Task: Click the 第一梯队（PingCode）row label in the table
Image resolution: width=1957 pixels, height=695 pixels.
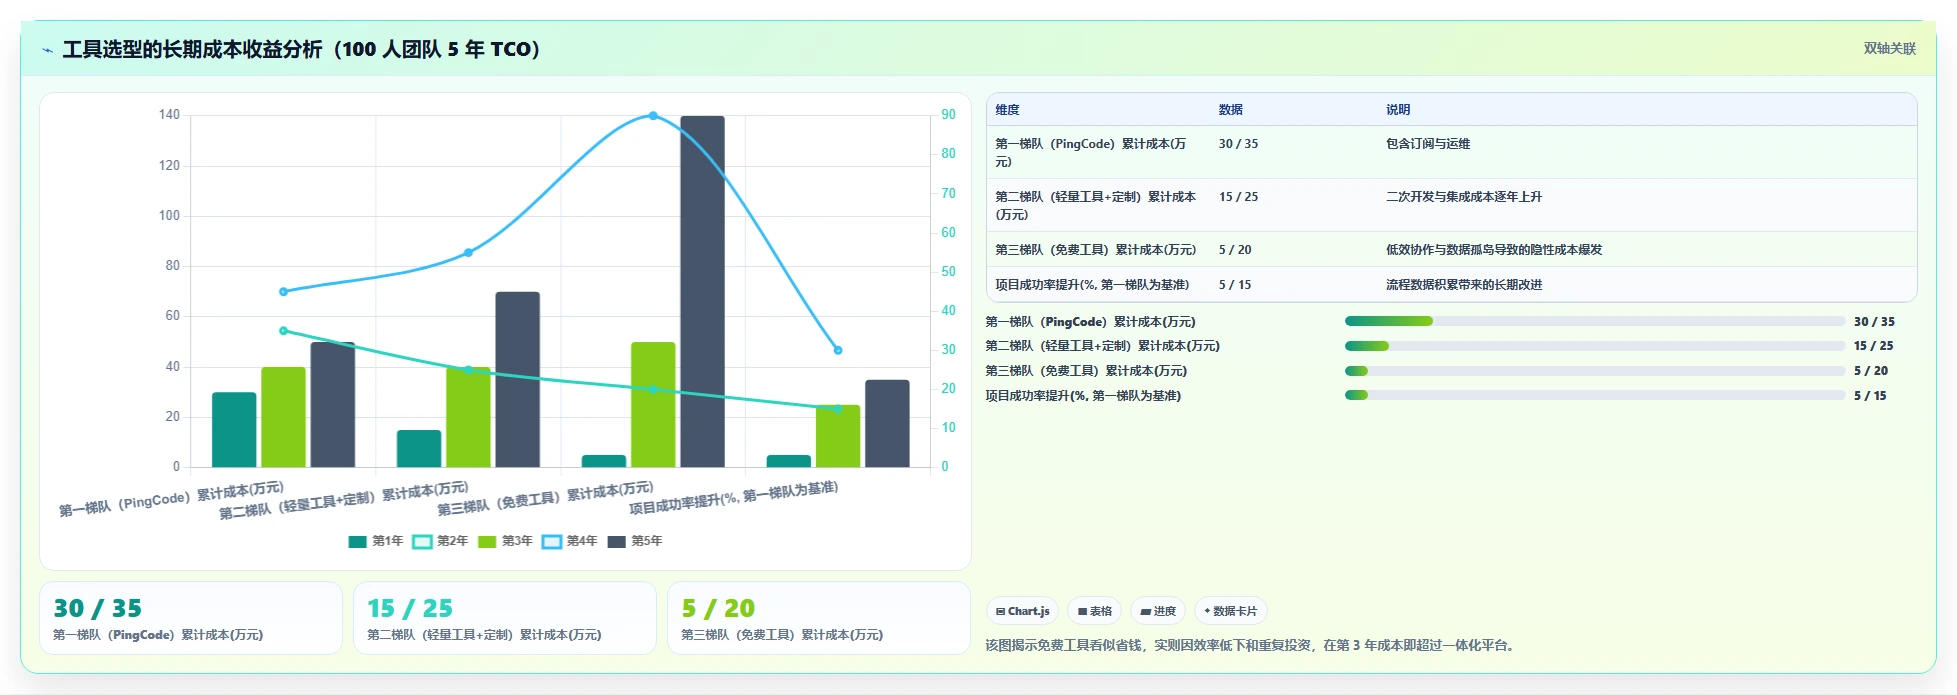Action: coord(1091,153)
